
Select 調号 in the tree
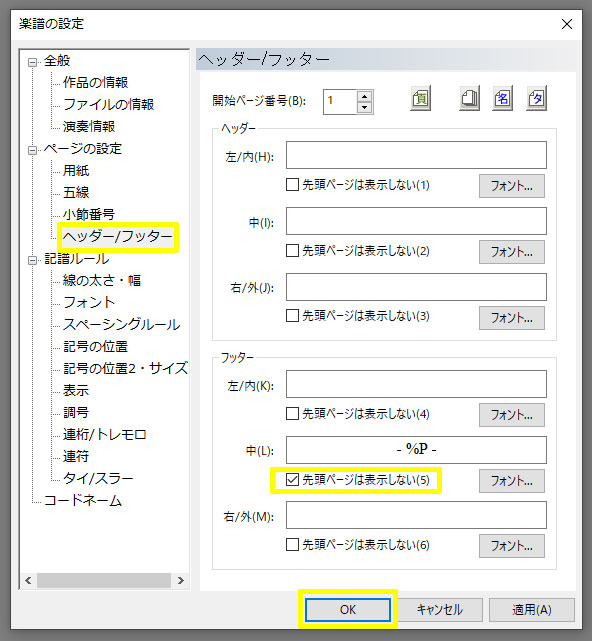point(76,412)
